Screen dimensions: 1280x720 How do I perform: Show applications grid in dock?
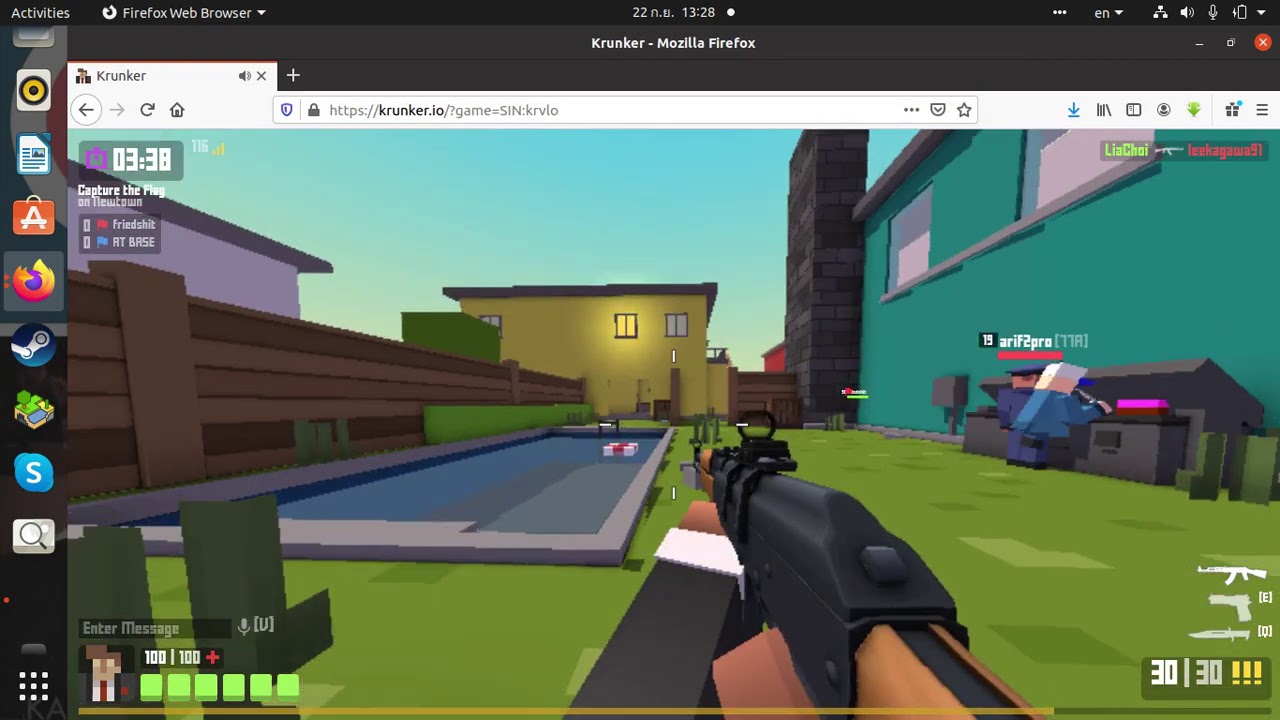[33, 685]
